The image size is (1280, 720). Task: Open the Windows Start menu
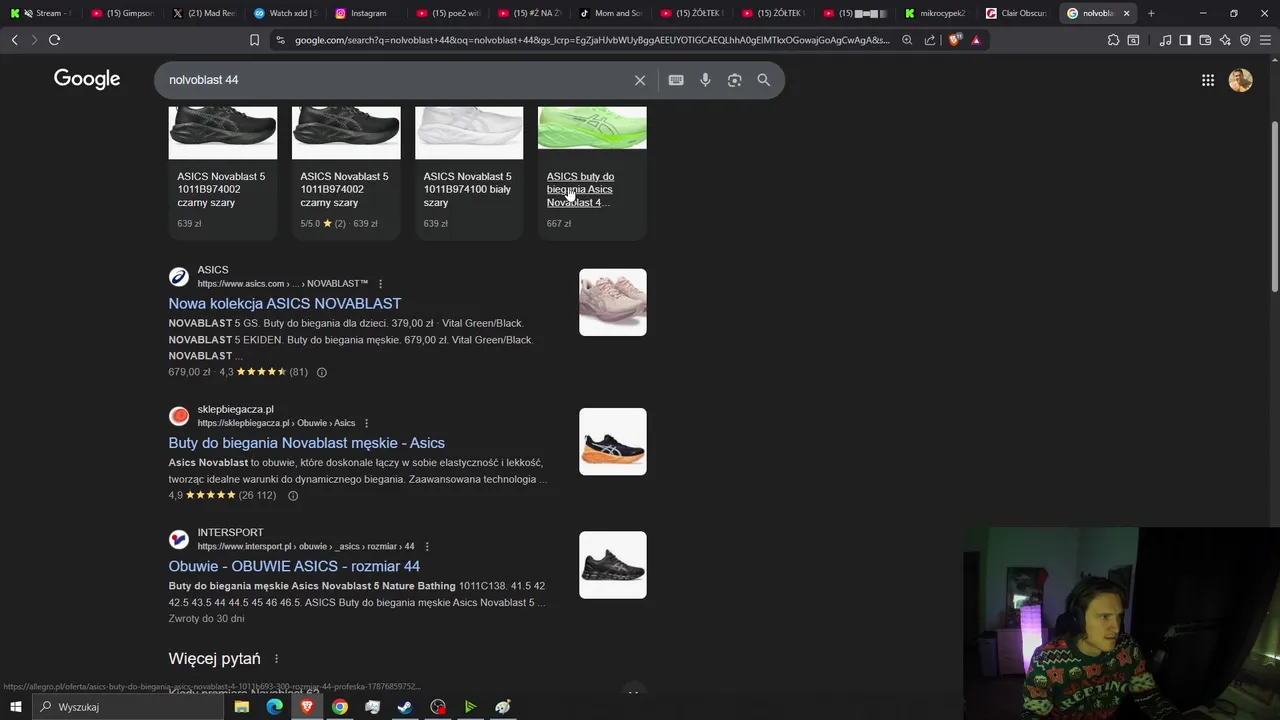coord(16,707)
